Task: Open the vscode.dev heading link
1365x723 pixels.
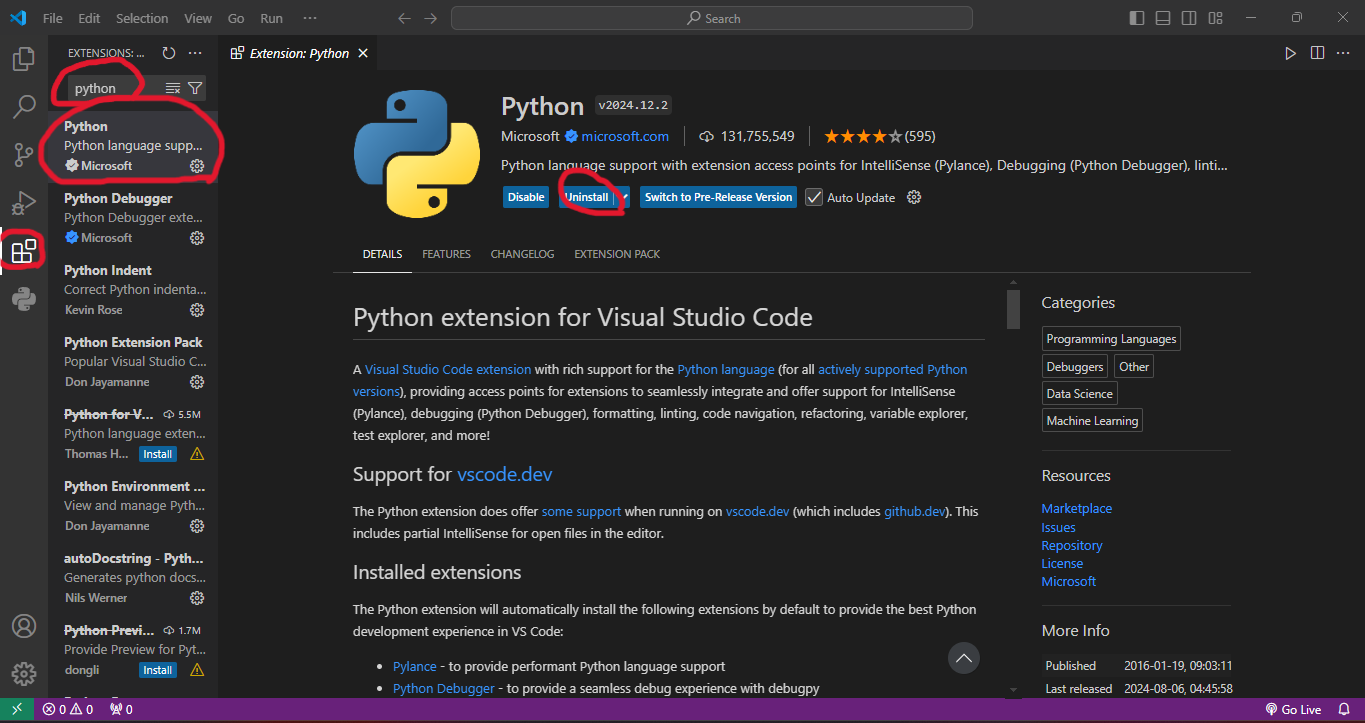Action: pos(504,474)
